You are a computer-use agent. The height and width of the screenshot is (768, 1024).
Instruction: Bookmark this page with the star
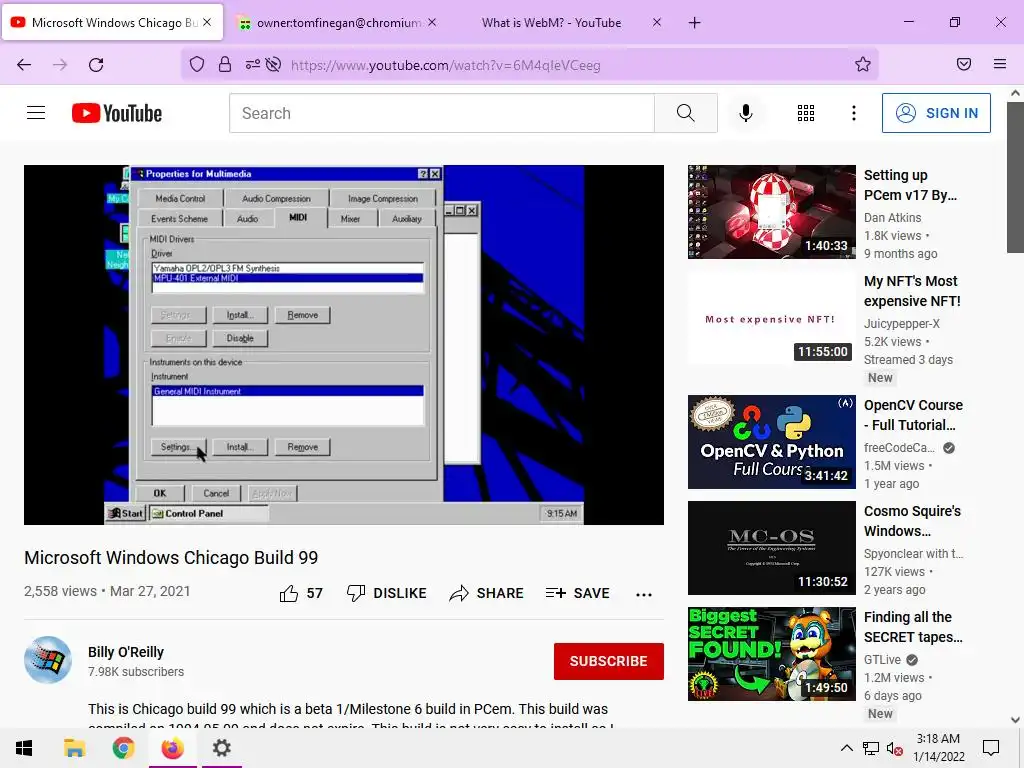click(863, 64)
